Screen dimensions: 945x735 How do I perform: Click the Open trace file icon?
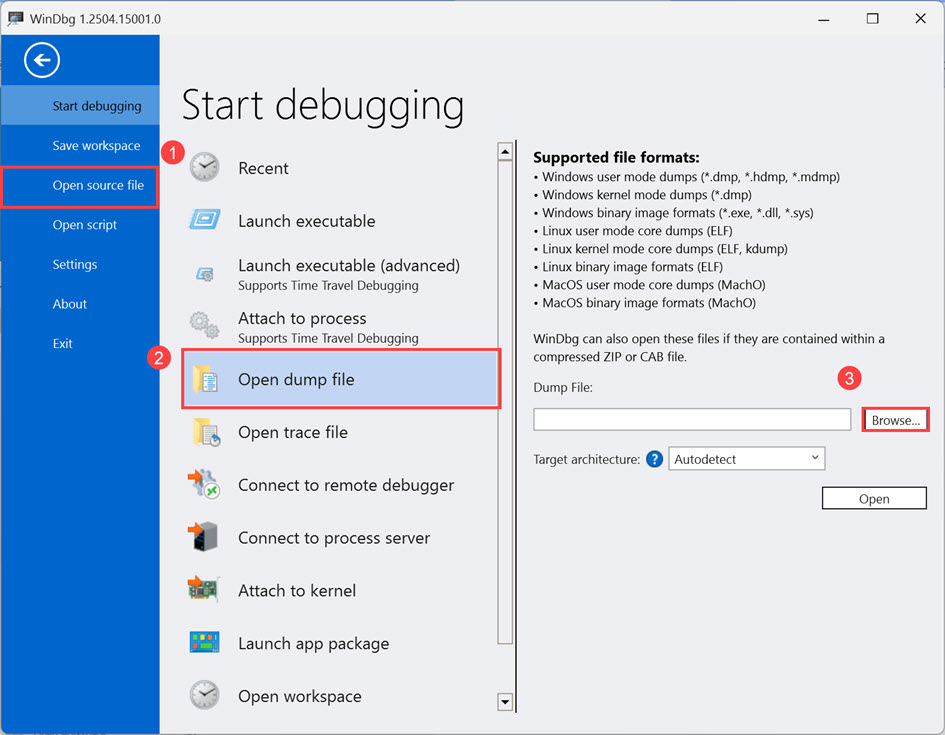pos(206,432)
